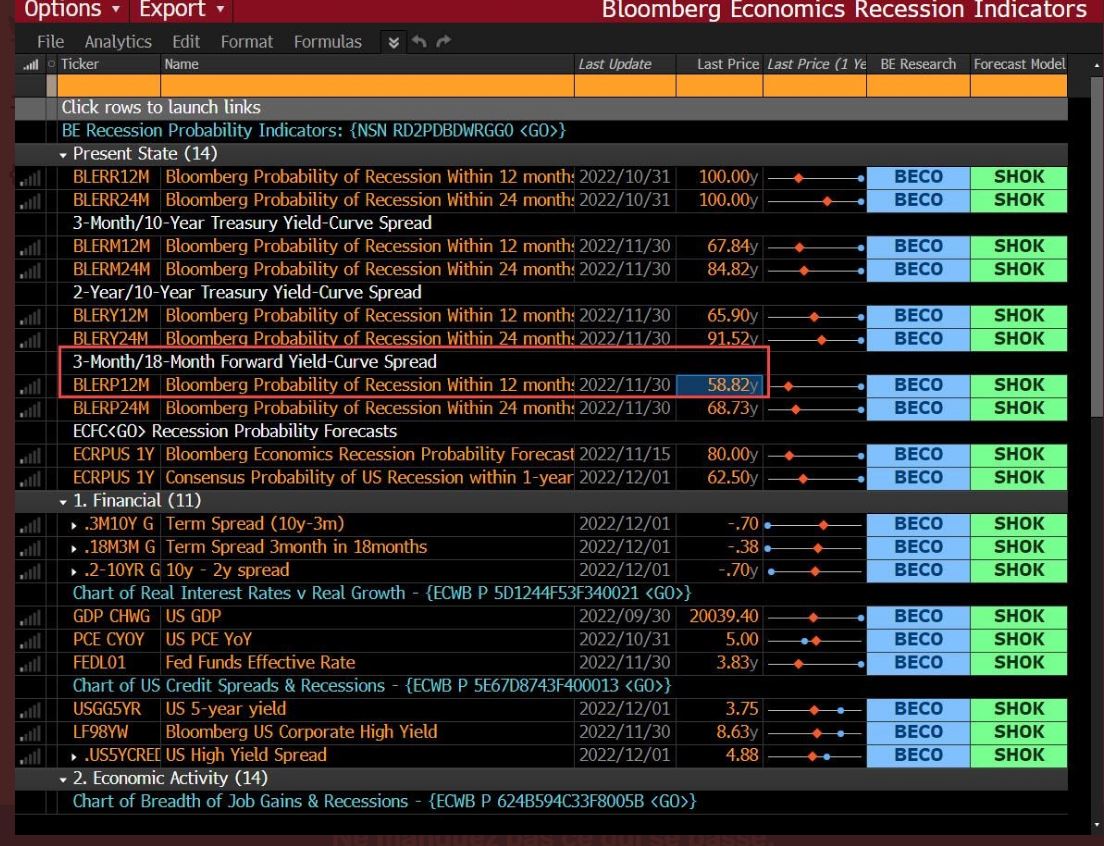Open the Format menu
The height and width of the screenshot is (846, 1104).
pyautogui.click(x=246, y=42)
